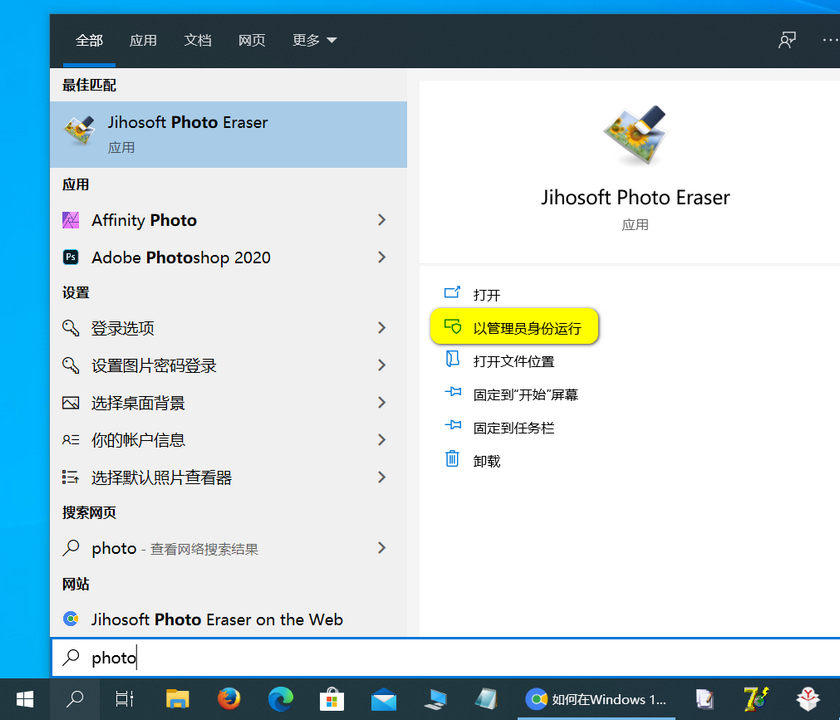Open the more options ellipsis in search header
This screenshot has height=720, width=840.
(830, 40)
